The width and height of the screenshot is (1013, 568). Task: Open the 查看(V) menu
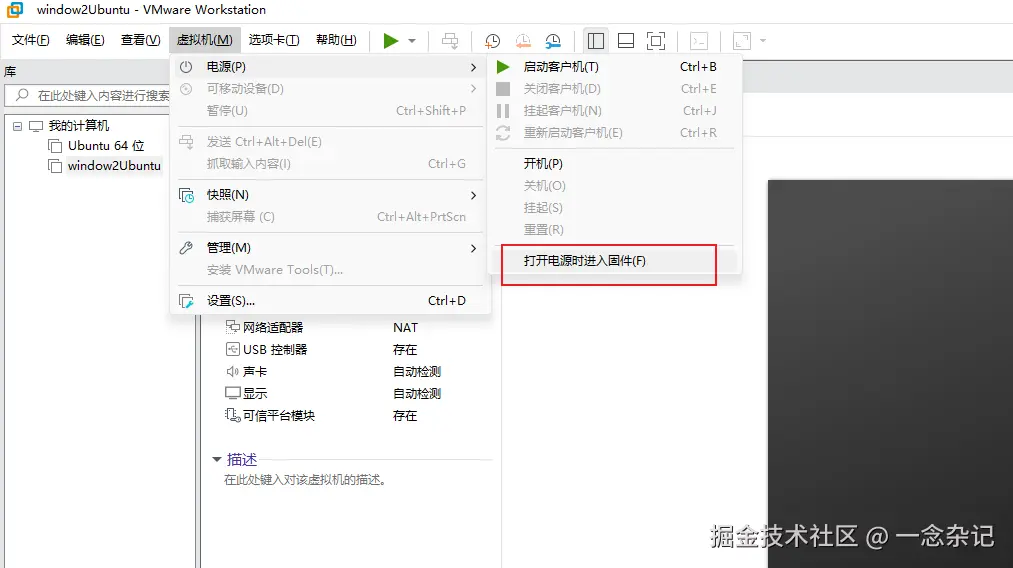click(x=140, y=40)
